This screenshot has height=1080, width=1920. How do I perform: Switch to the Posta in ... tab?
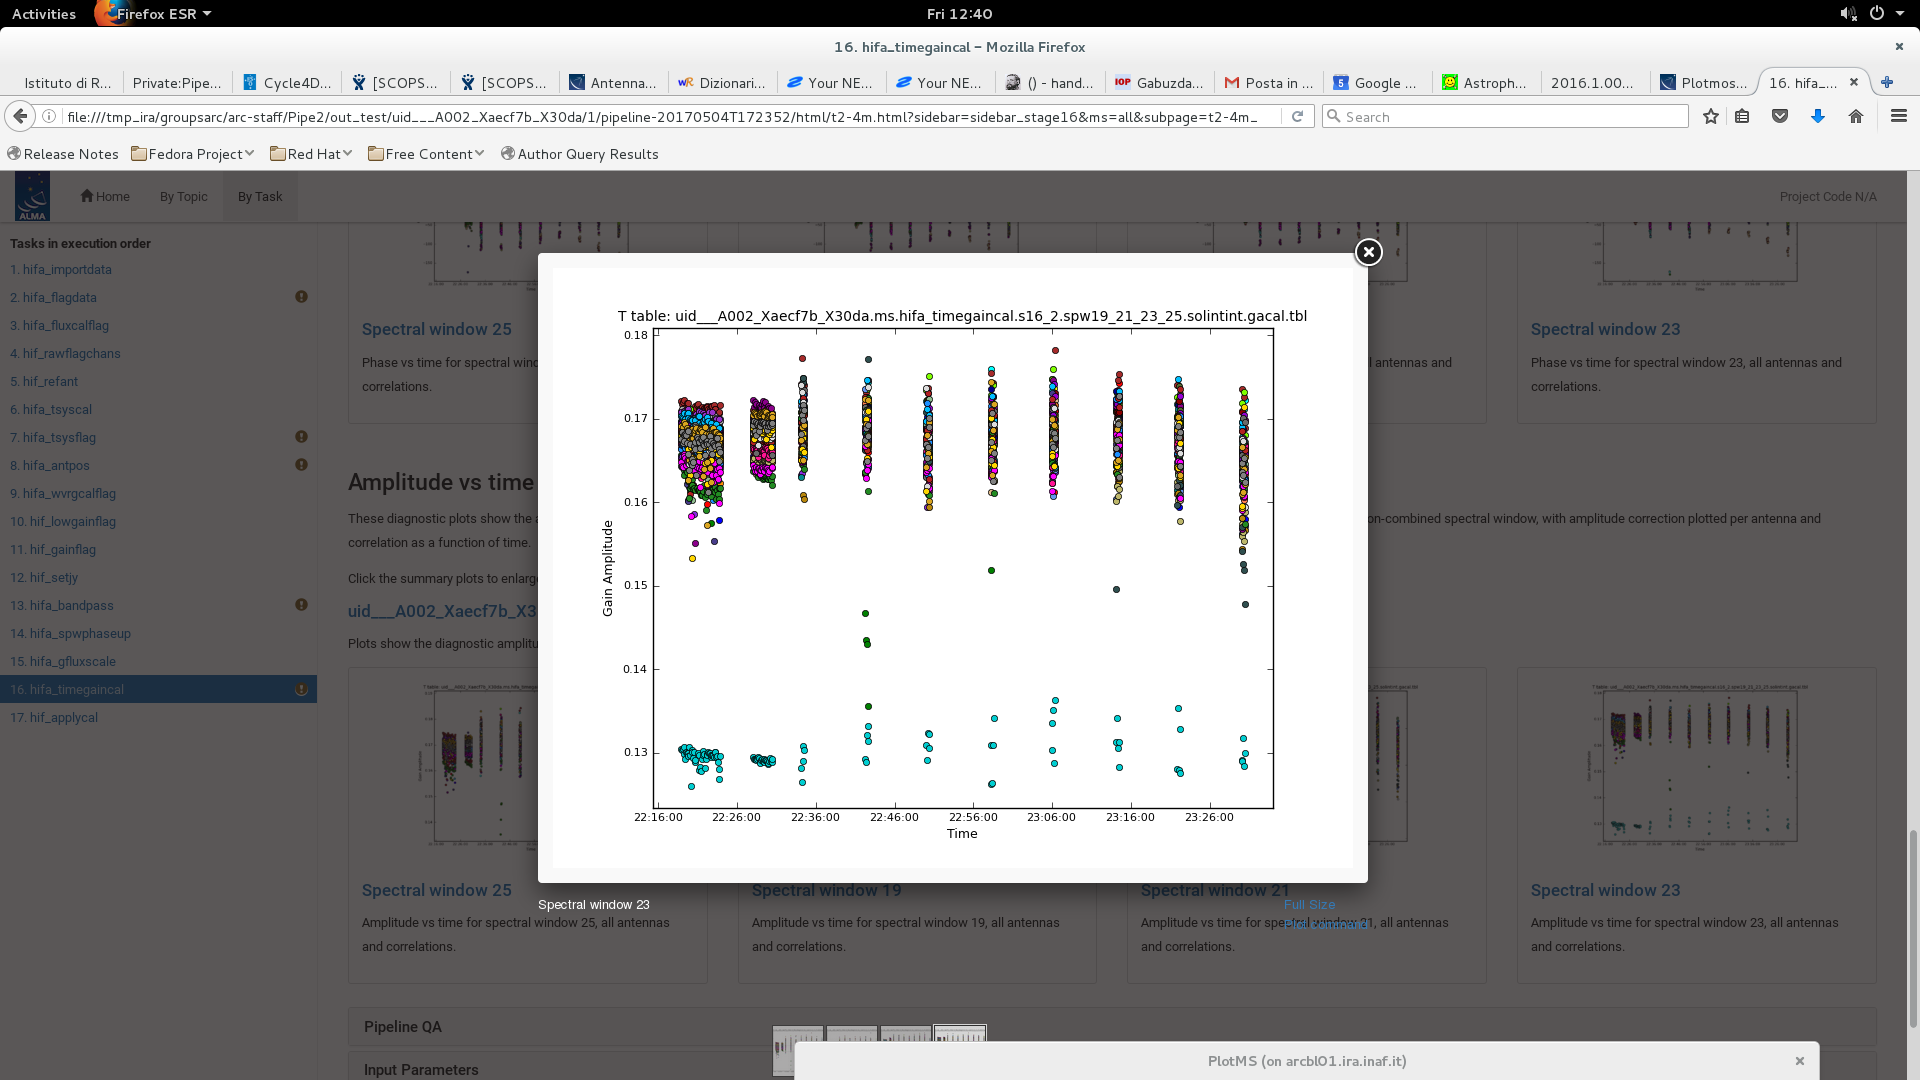[x=1269, y=82]
